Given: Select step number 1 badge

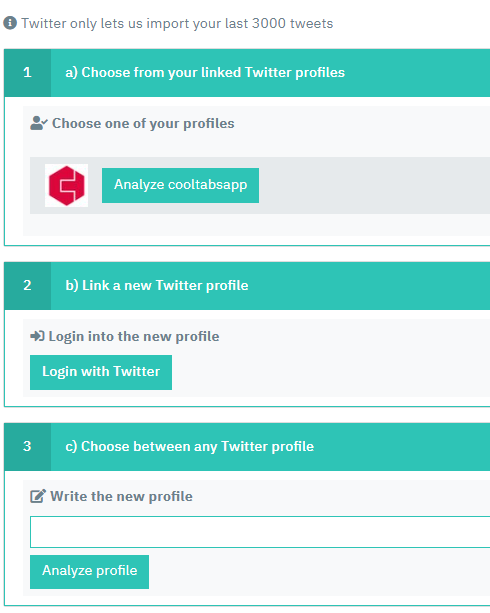Looking at the screenshot, I should tap(27, 73).
